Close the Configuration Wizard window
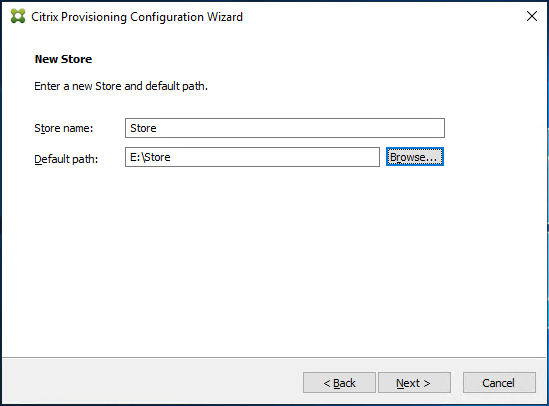549x406 pixels. click(531, 16)
